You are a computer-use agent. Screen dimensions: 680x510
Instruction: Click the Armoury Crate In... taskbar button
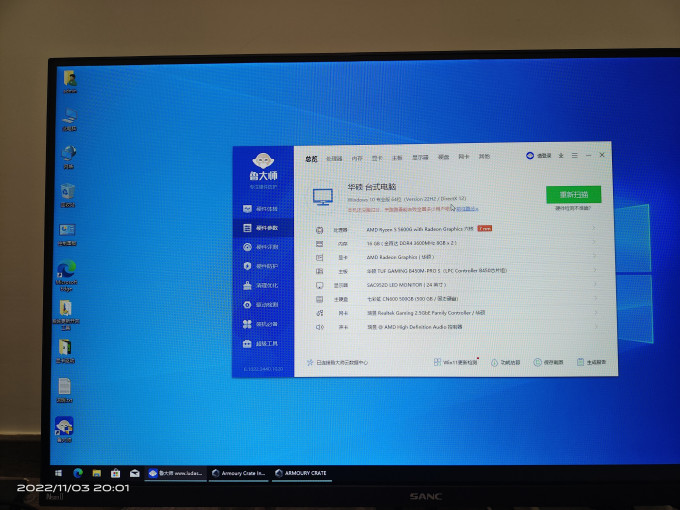click(x=239, y=473)
